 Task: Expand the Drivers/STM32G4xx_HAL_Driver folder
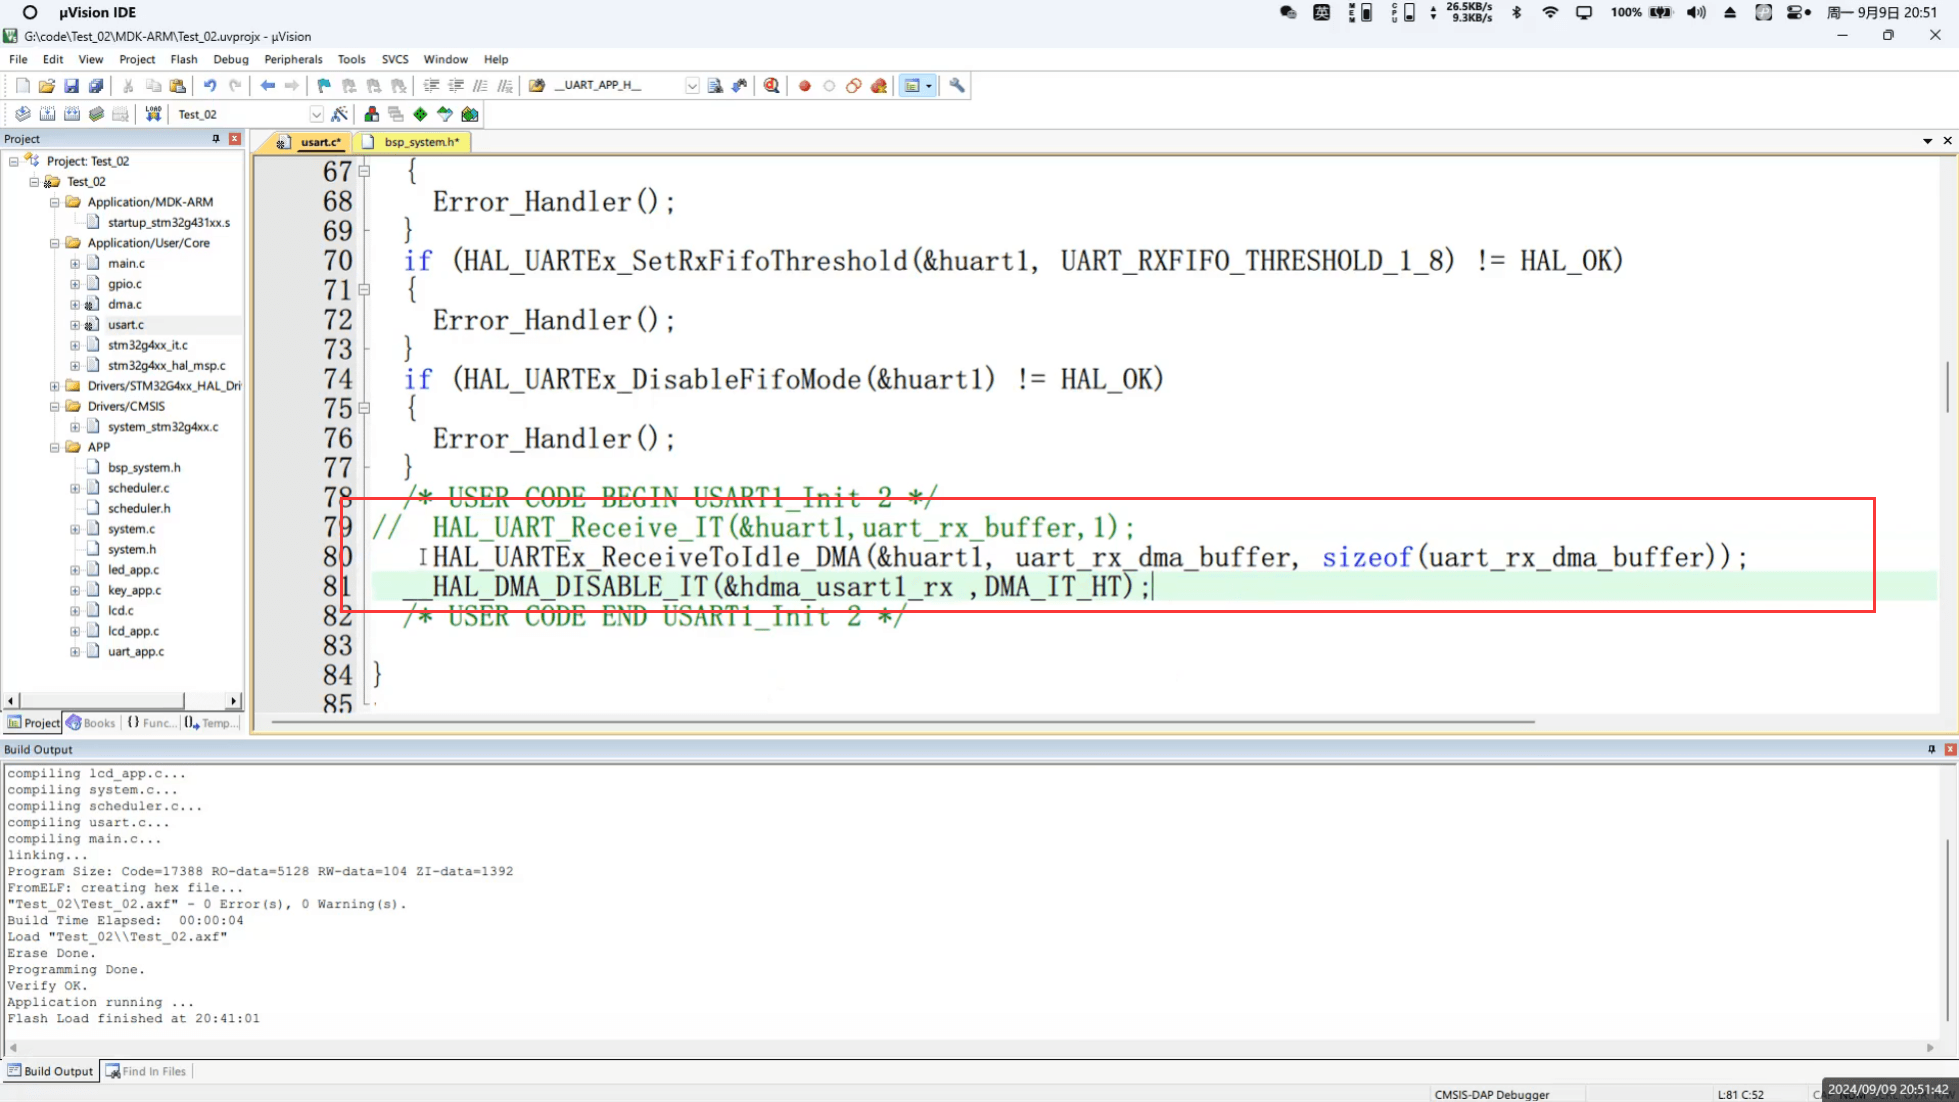point(55,386)
